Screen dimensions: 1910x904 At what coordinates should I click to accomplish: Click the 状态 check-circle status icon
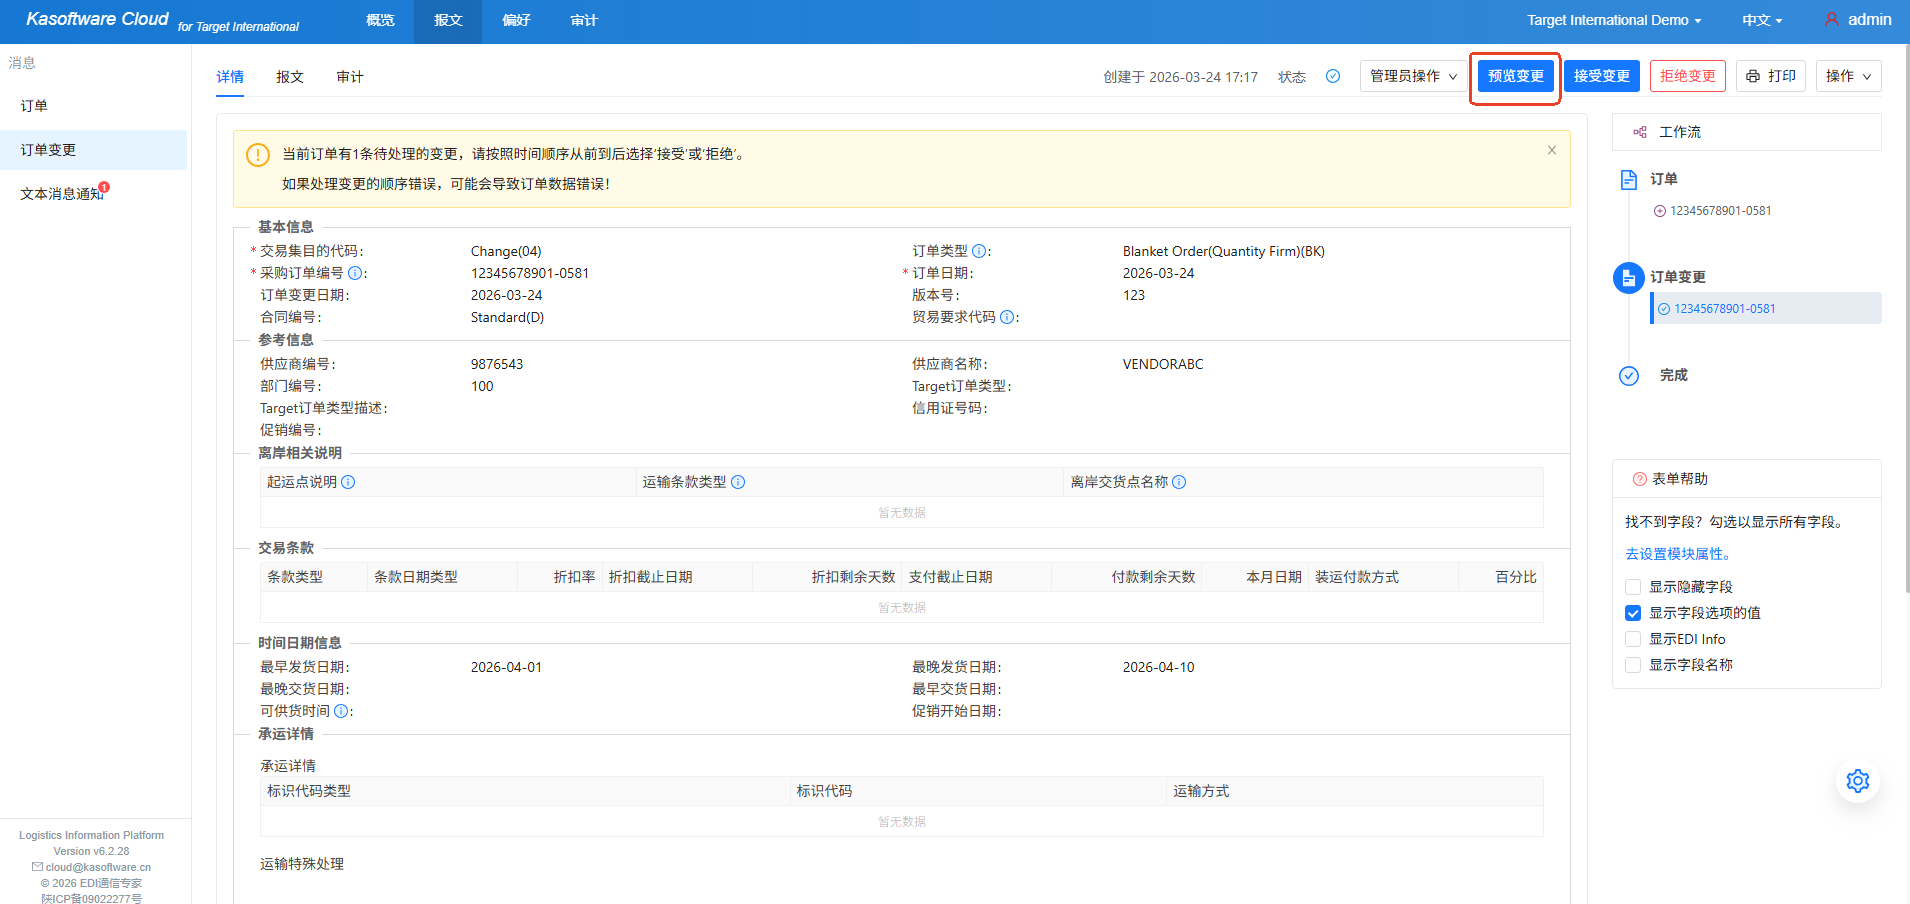1332,76
